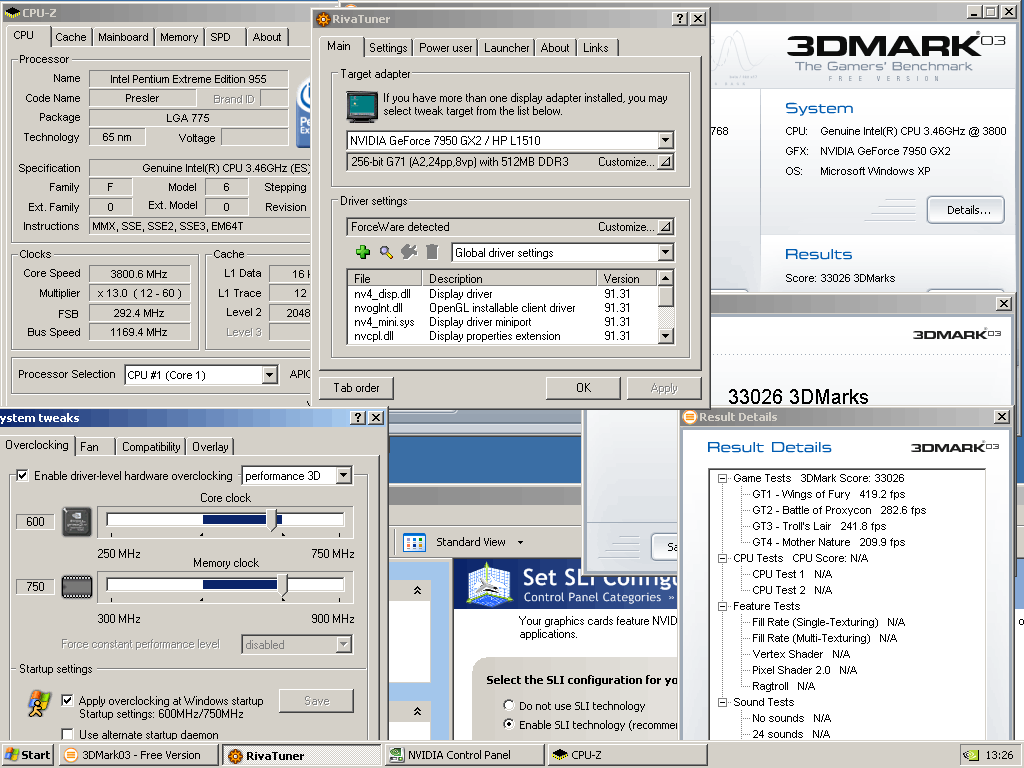Click the Standard View grid icon
This screenshot has width=1024, height=768.
click(x=414, y=543)
